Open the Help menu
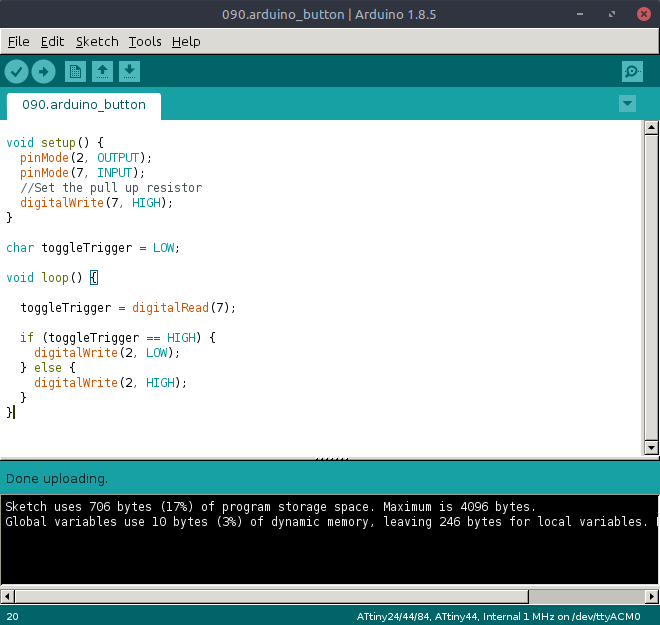 186,42
